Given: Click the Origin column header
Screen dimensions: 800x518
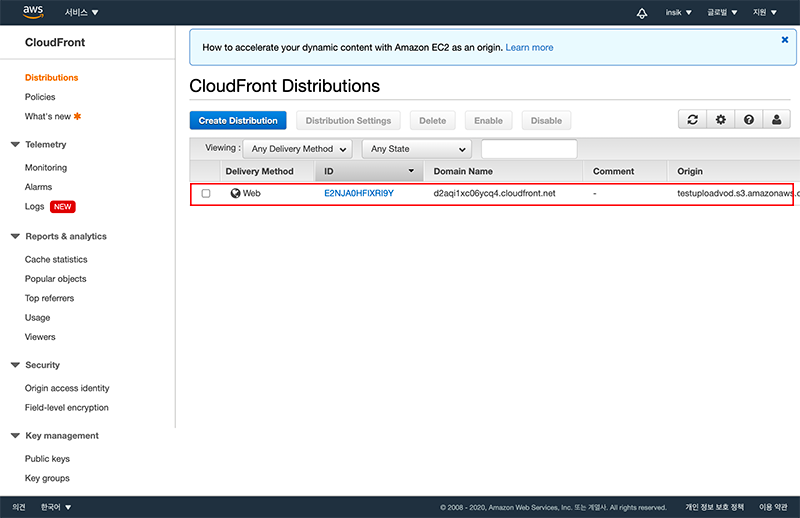Looking at the screenshot, I should click(x=690, y=171).
